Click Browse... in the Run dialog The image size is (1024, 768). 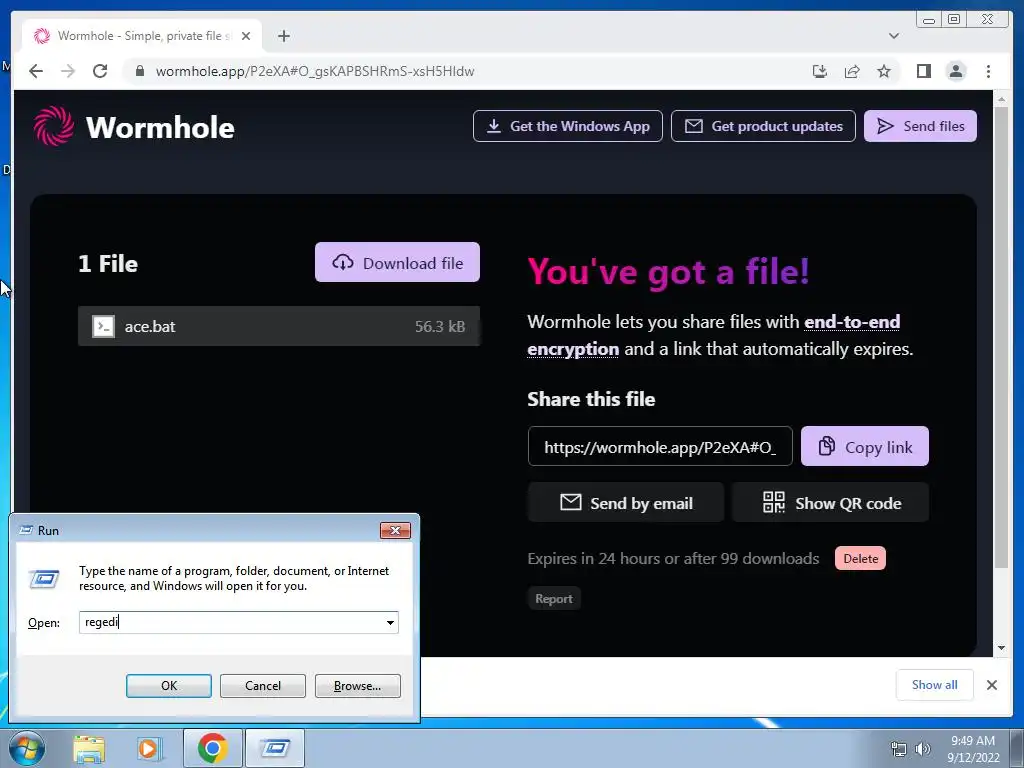point(357,686)
